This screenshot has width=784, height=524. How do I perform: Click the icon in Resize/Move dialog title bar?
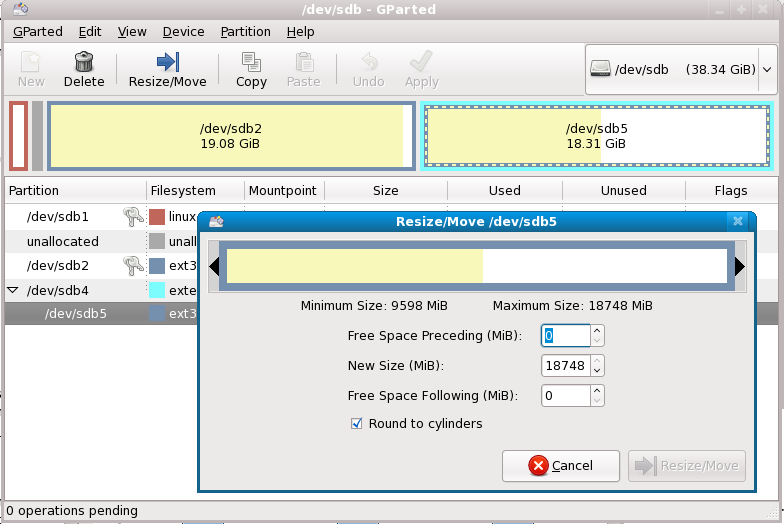click(216, 221)
